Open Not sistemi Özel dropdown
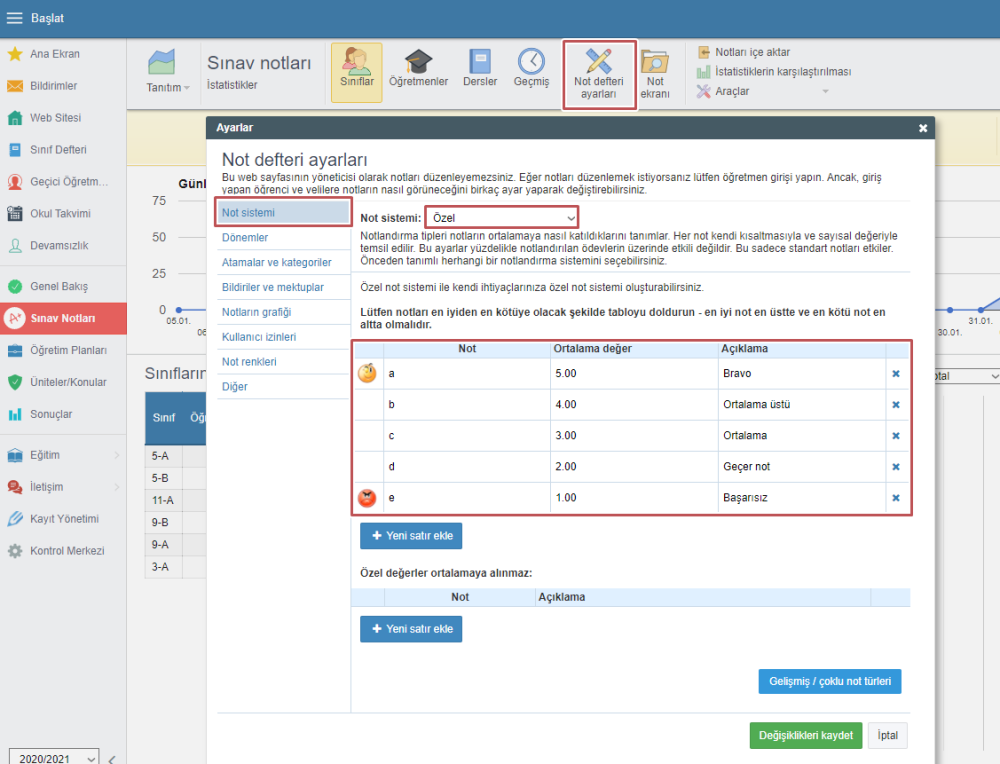Screen dimensions: 1000x764 (x=502, y=217)
